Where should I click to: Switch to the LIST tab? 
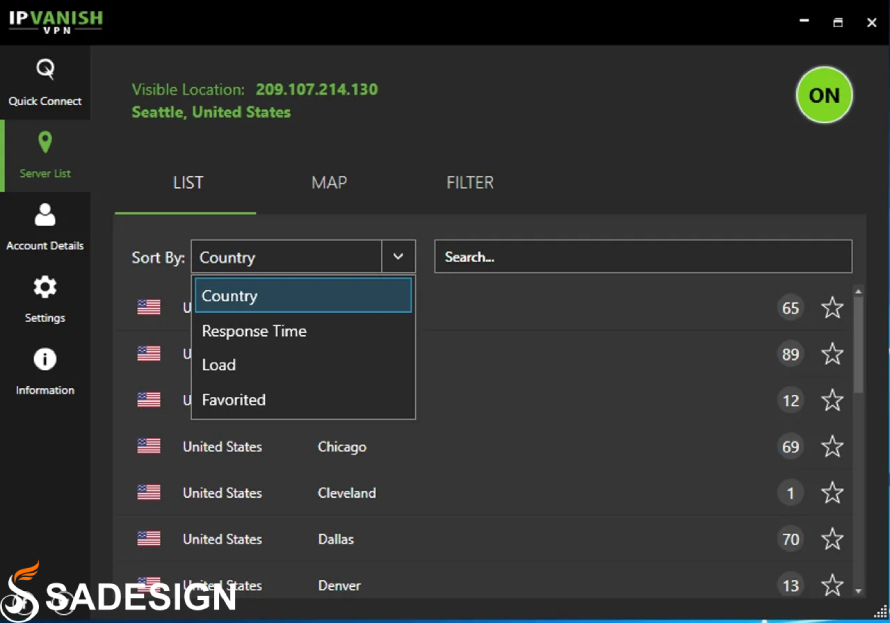pos(188,183)
